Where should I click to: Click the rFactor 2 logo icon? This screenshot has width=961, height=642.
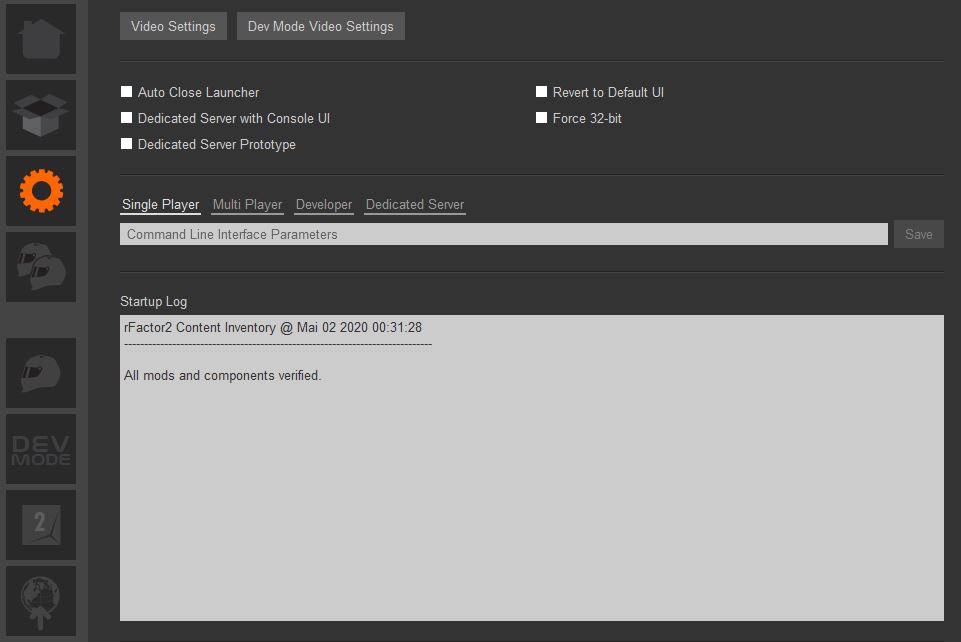coord(41,525)
